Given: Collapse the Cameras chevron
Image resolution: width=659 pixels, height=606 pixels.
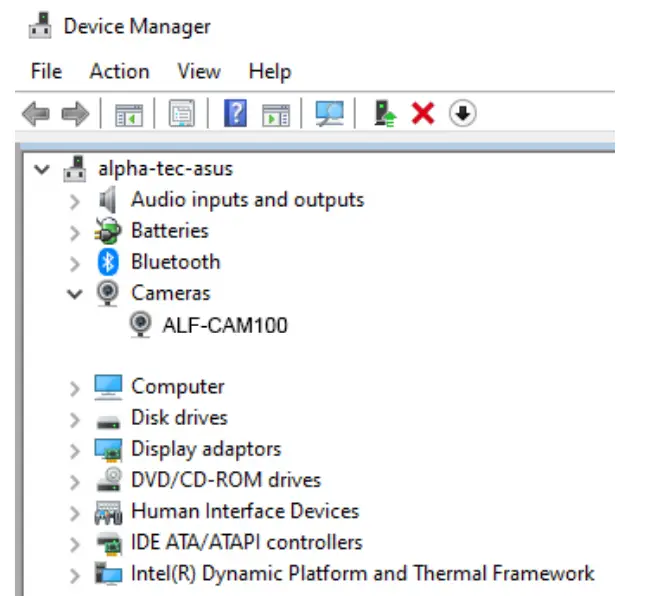Looking at the screenshot, I should click(x=75, y=294).
